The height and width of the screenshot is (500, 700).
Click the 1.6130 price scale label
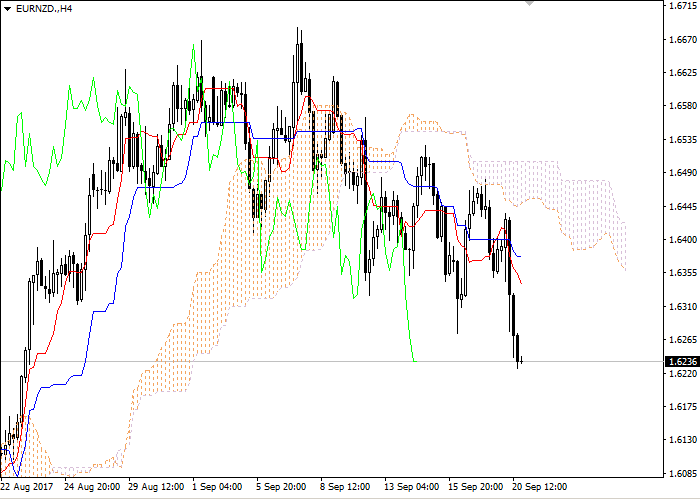tap(683, 440)
